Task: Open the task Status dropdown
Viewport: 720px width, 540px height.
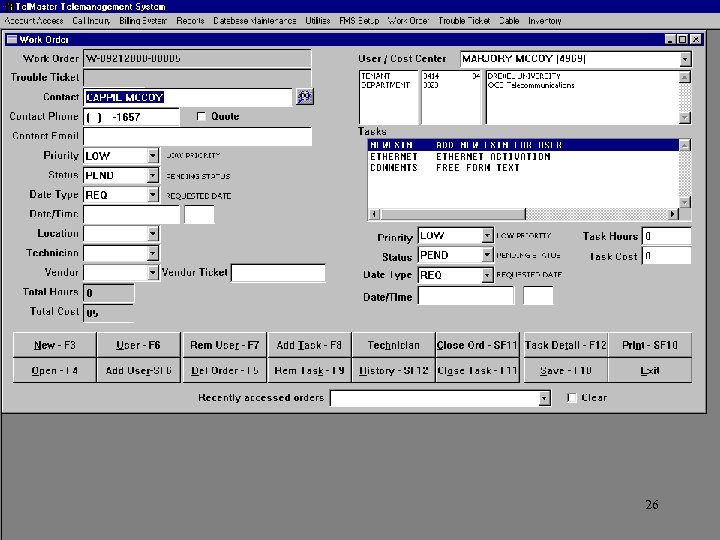Action: pyautogui.click(x=487, y=255)
